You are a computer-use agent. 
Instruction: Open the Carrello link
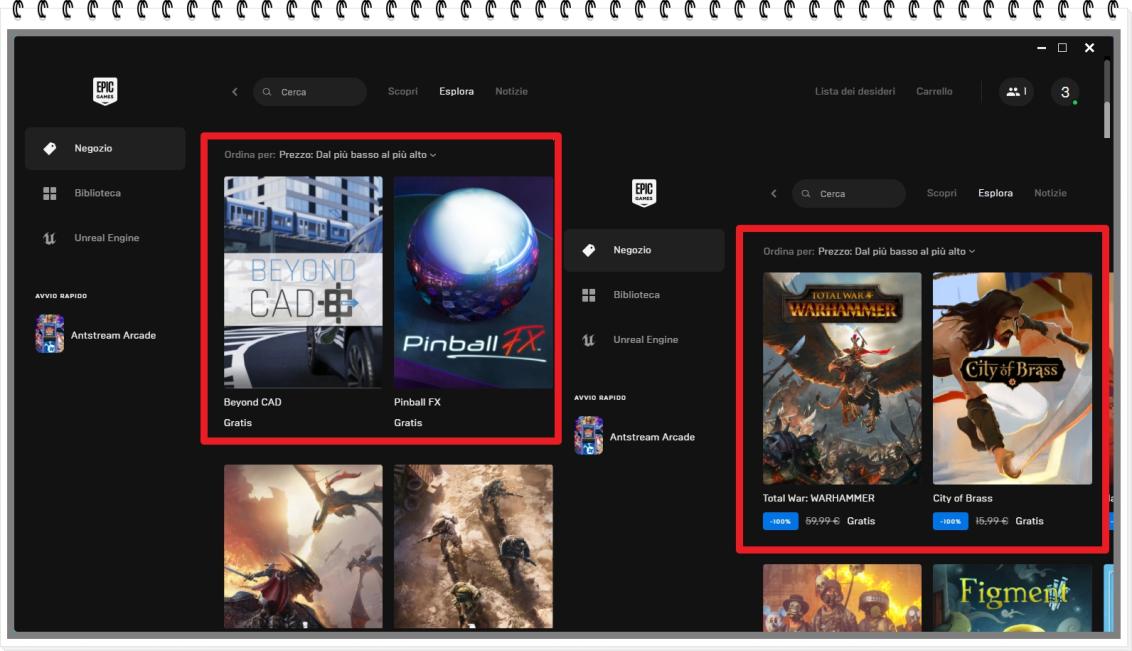coord(934,92)
